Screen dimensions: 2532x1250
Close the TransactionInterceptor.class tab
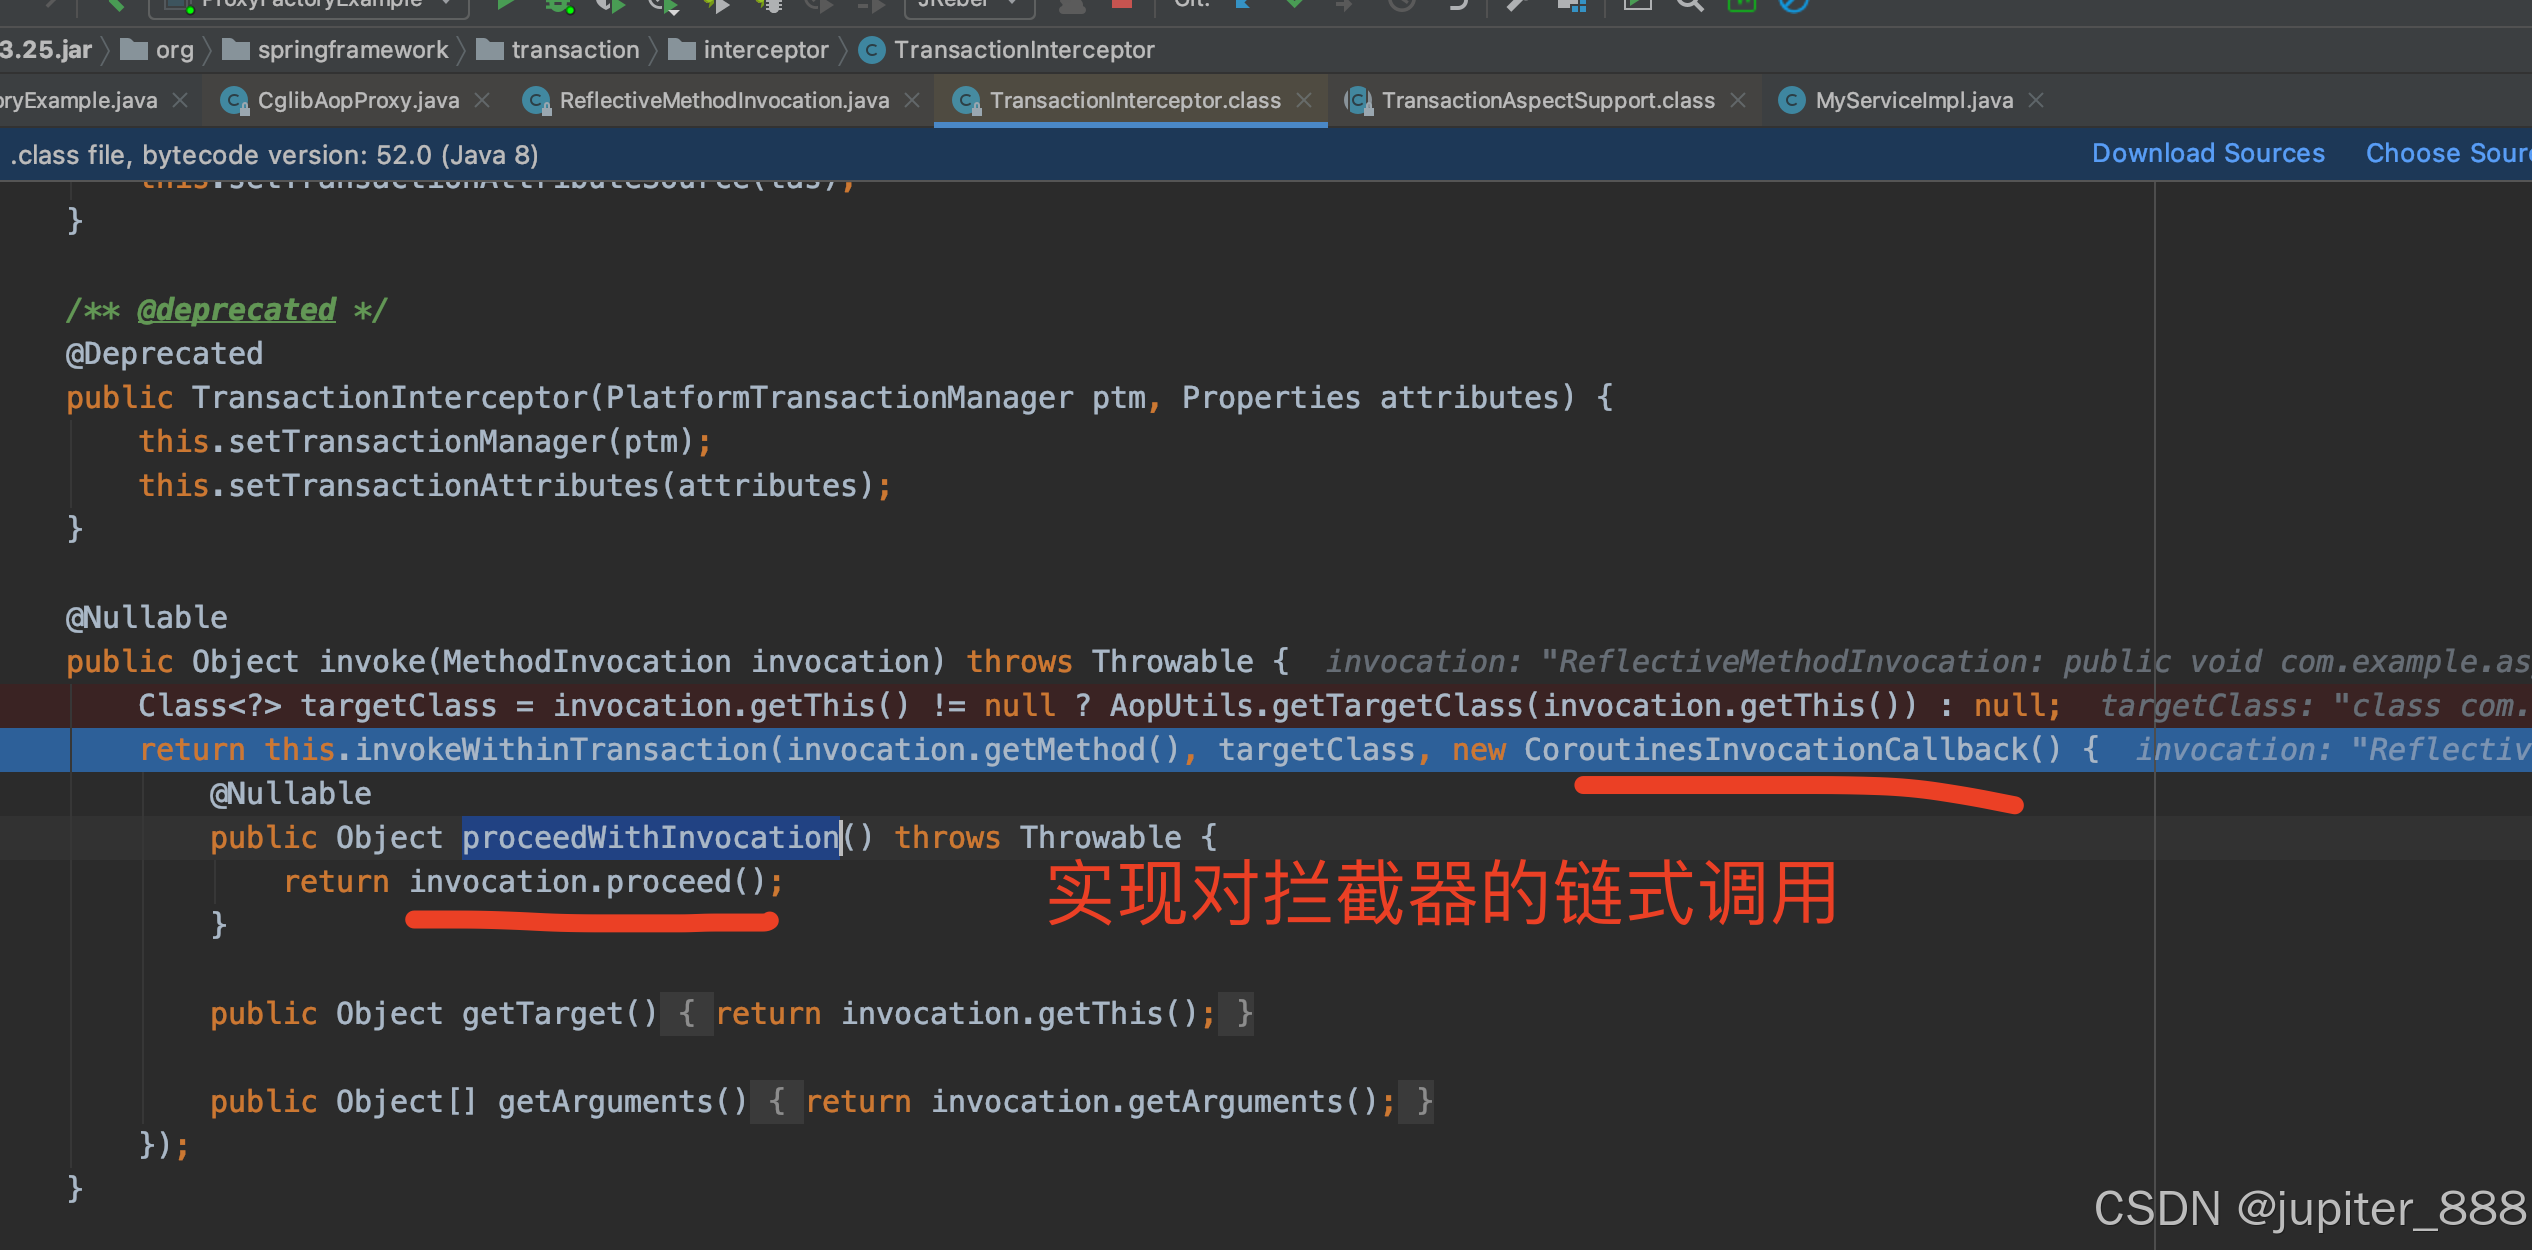coord(1304,100)
